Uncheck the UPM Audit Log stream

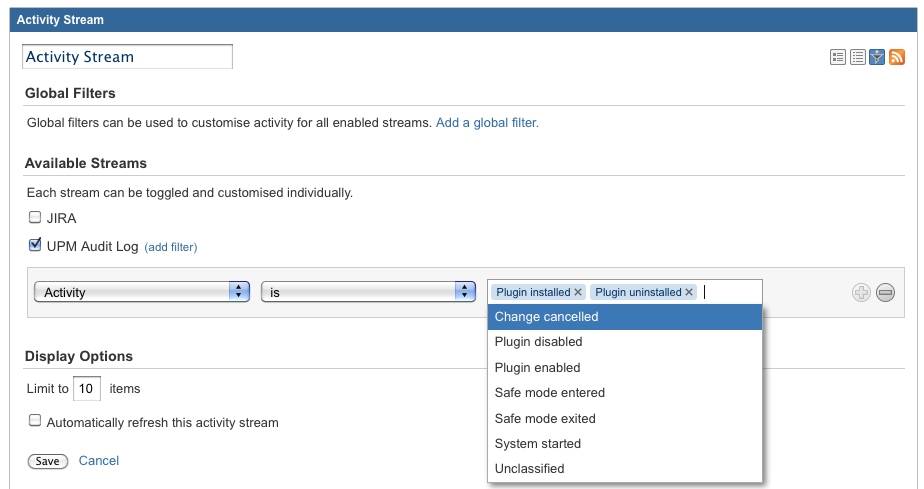pos(35,244)
